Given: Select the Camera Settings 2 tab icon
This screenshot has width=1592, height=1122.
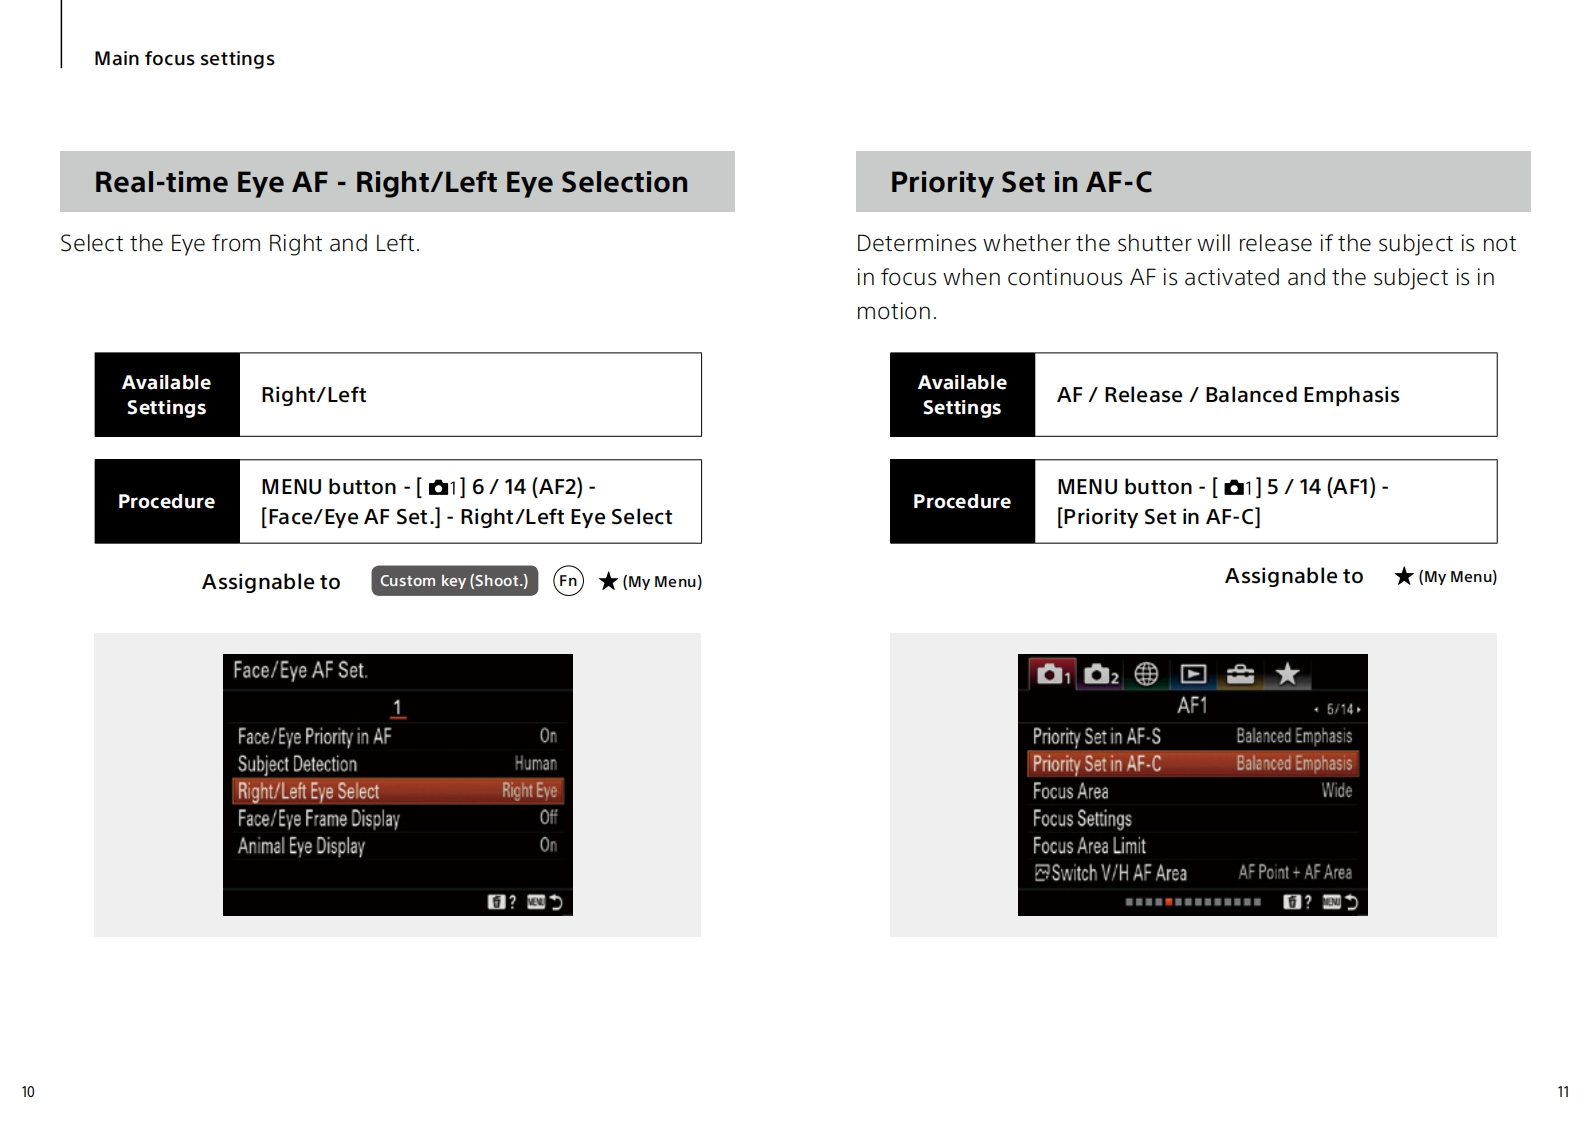Looking at the screenshot, I should pos(1099,674).
